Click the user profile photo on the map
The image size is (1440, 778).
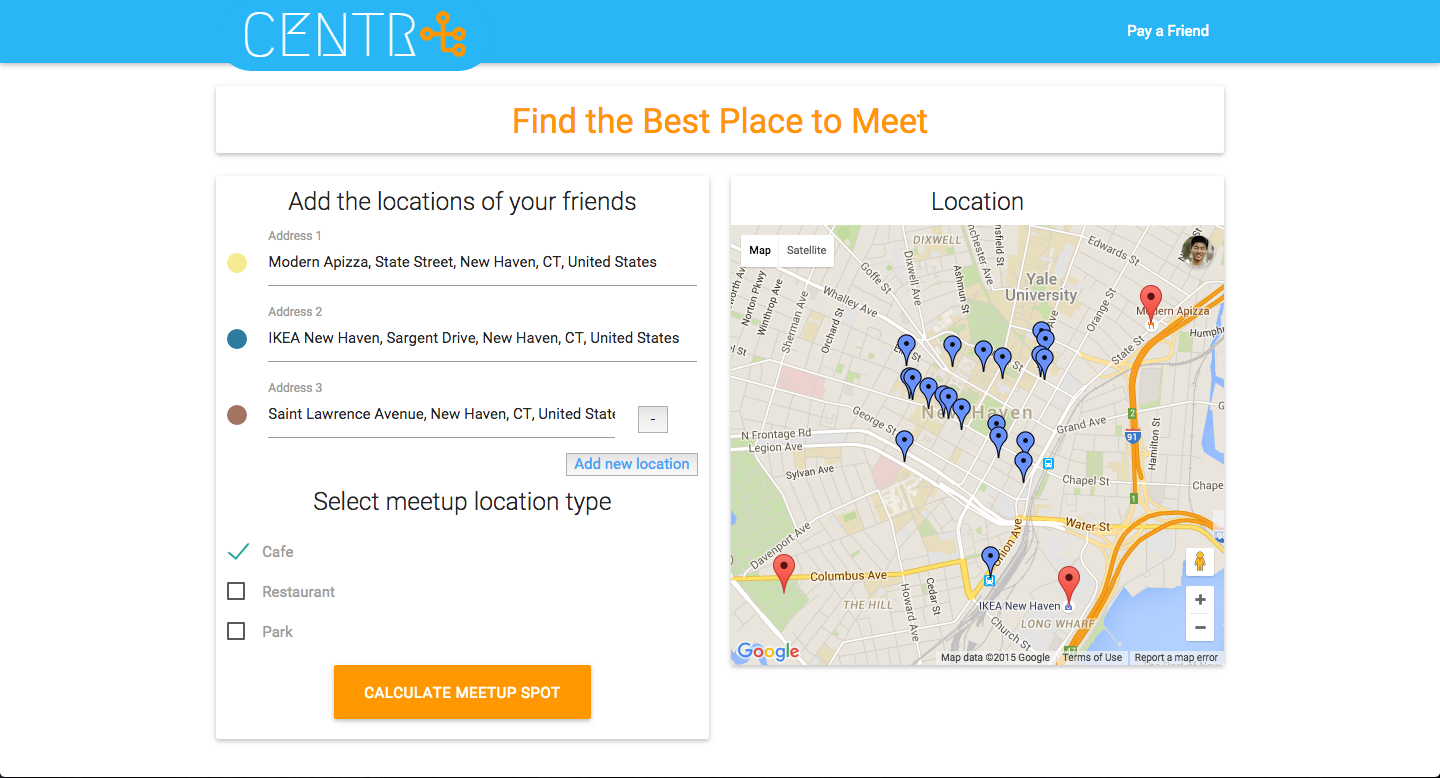(x=1197, y=250)
